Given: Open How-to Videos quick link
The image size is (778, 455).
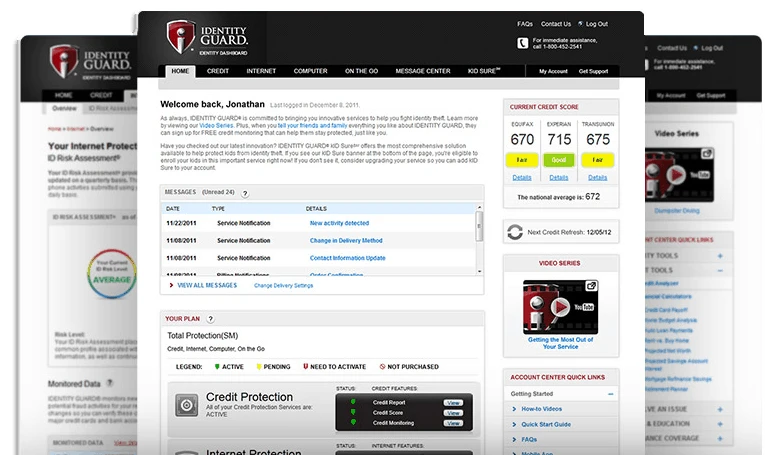Looking at the screenshot, I should tap(541, 409).
